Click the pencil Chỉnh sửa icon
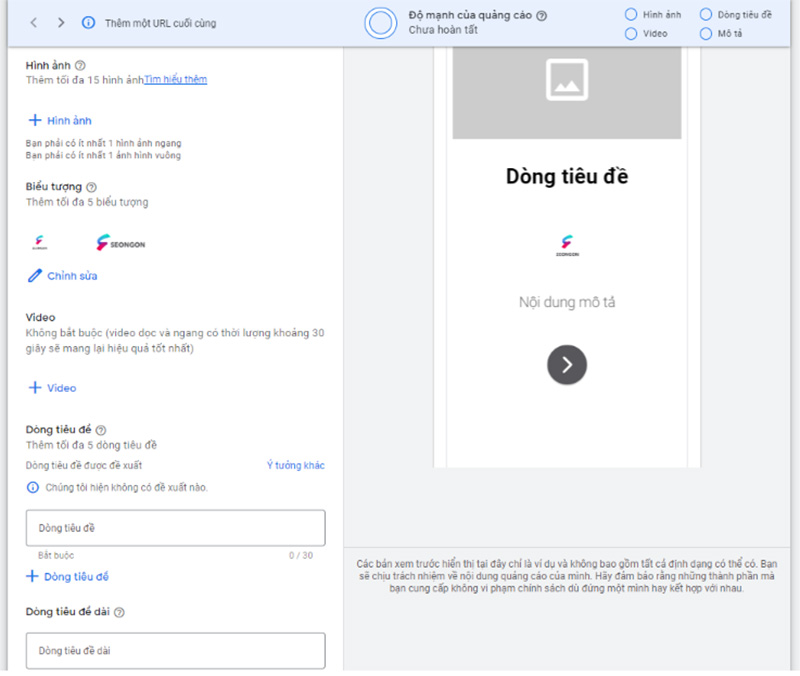 point(34,276)
